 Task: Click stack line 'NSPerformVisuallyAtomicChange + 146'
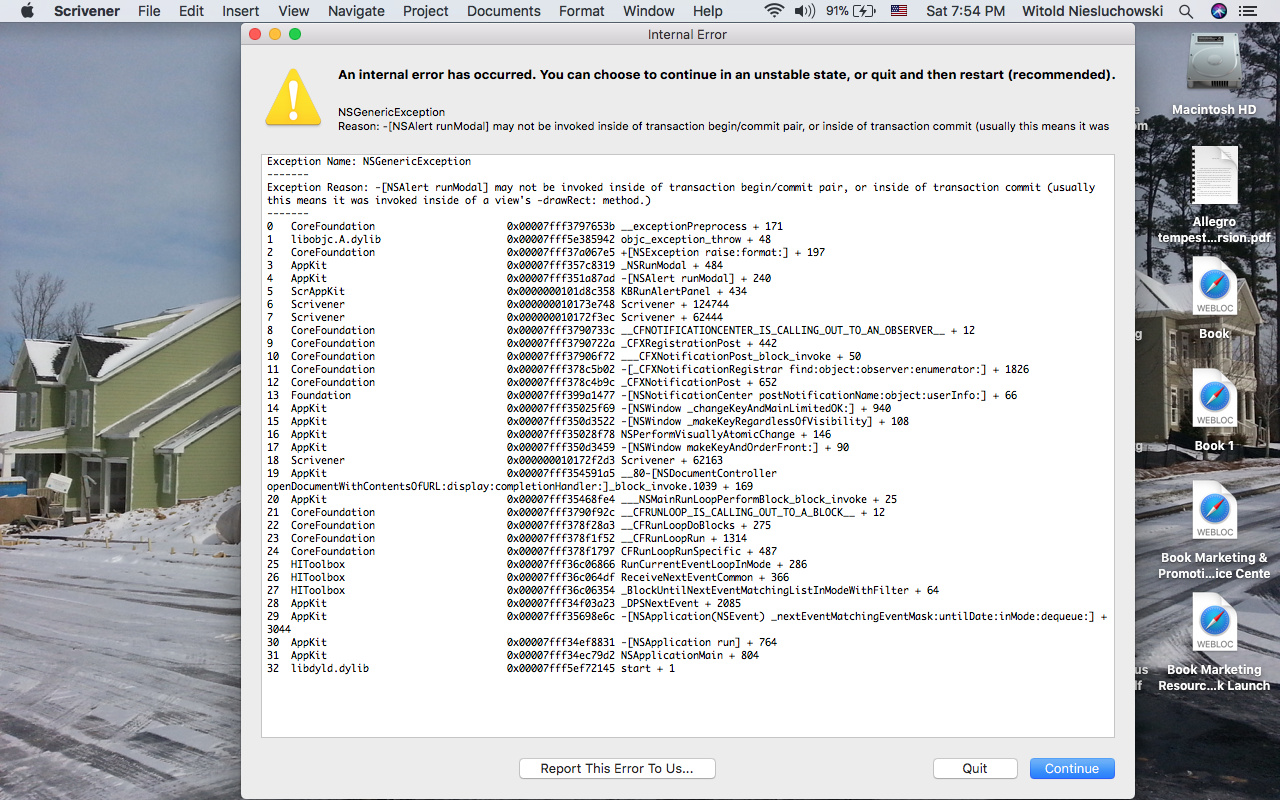(726, 434)
